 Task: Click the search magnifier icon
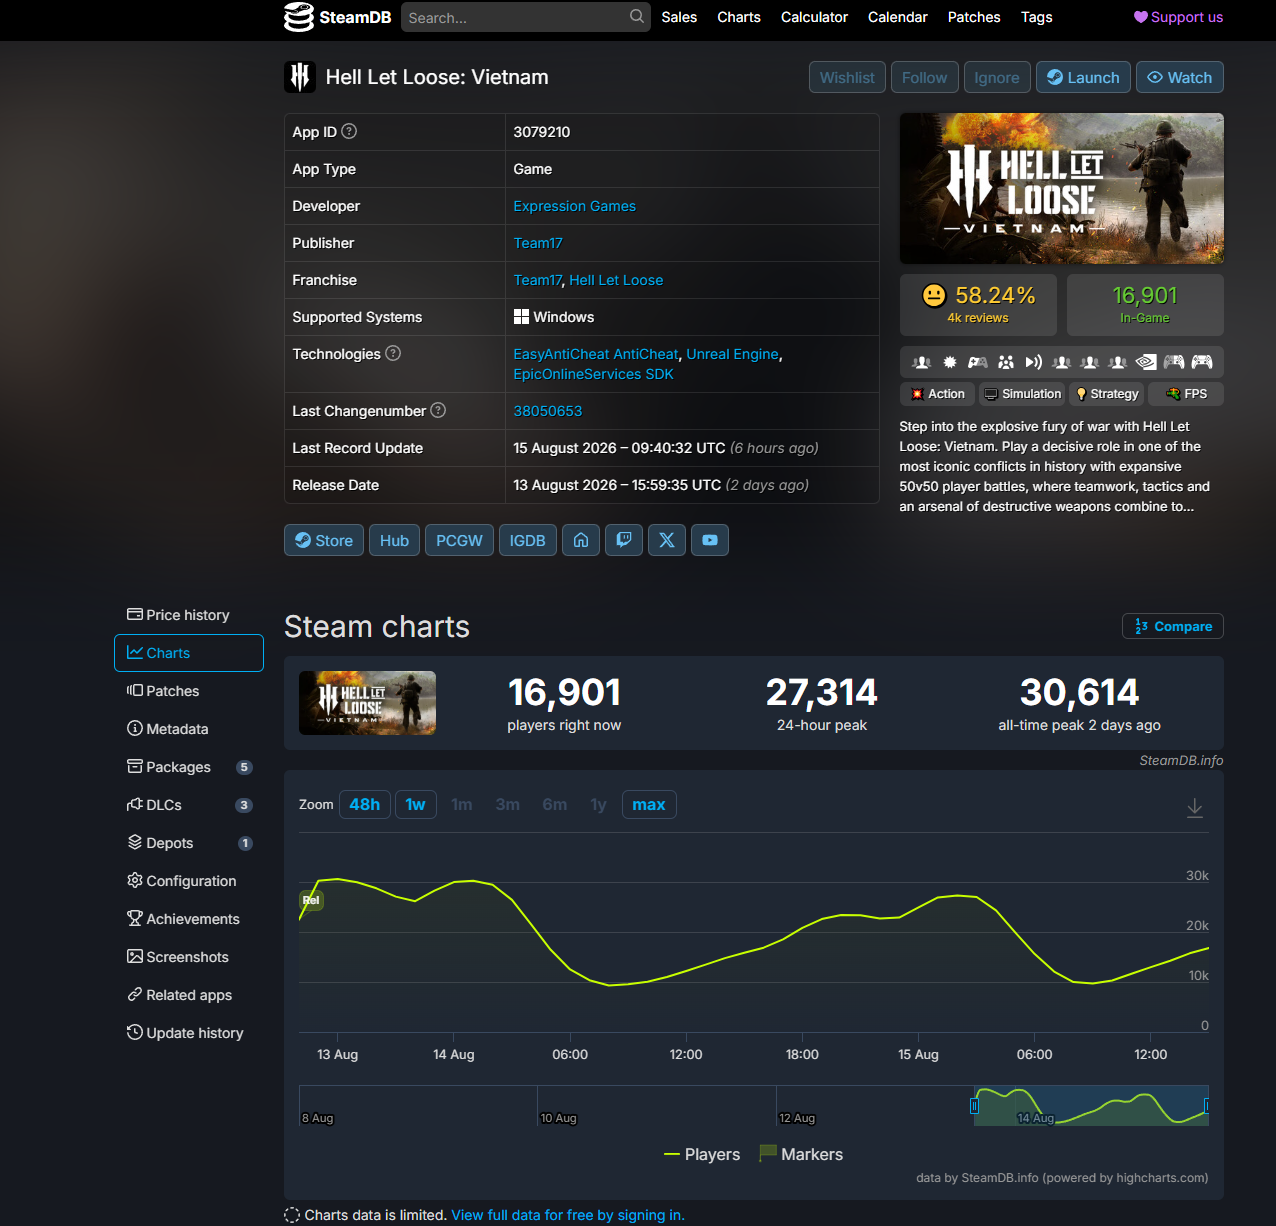tap(637, 17)
